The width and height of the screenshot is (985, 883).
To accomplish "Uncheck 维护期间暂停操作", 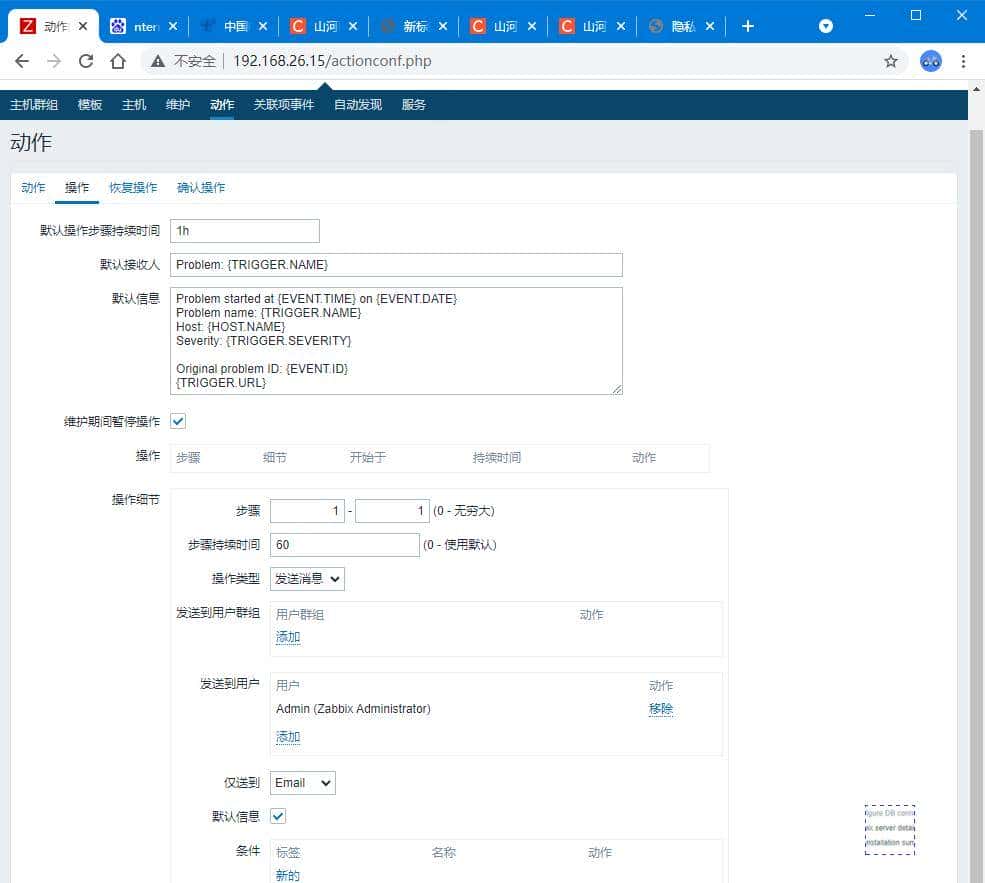I will [x=177, y=421].
